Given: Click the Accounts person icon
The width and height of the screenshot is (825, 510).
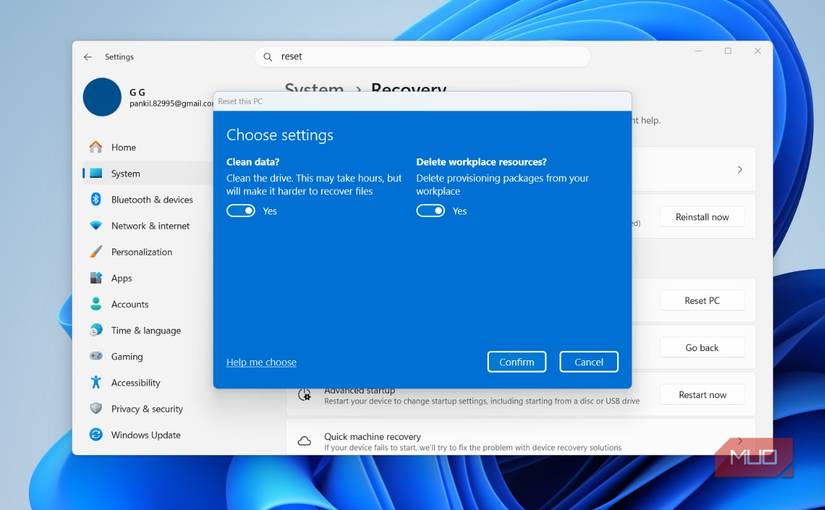Looking at the screenshot, I should tap(96, 304).
